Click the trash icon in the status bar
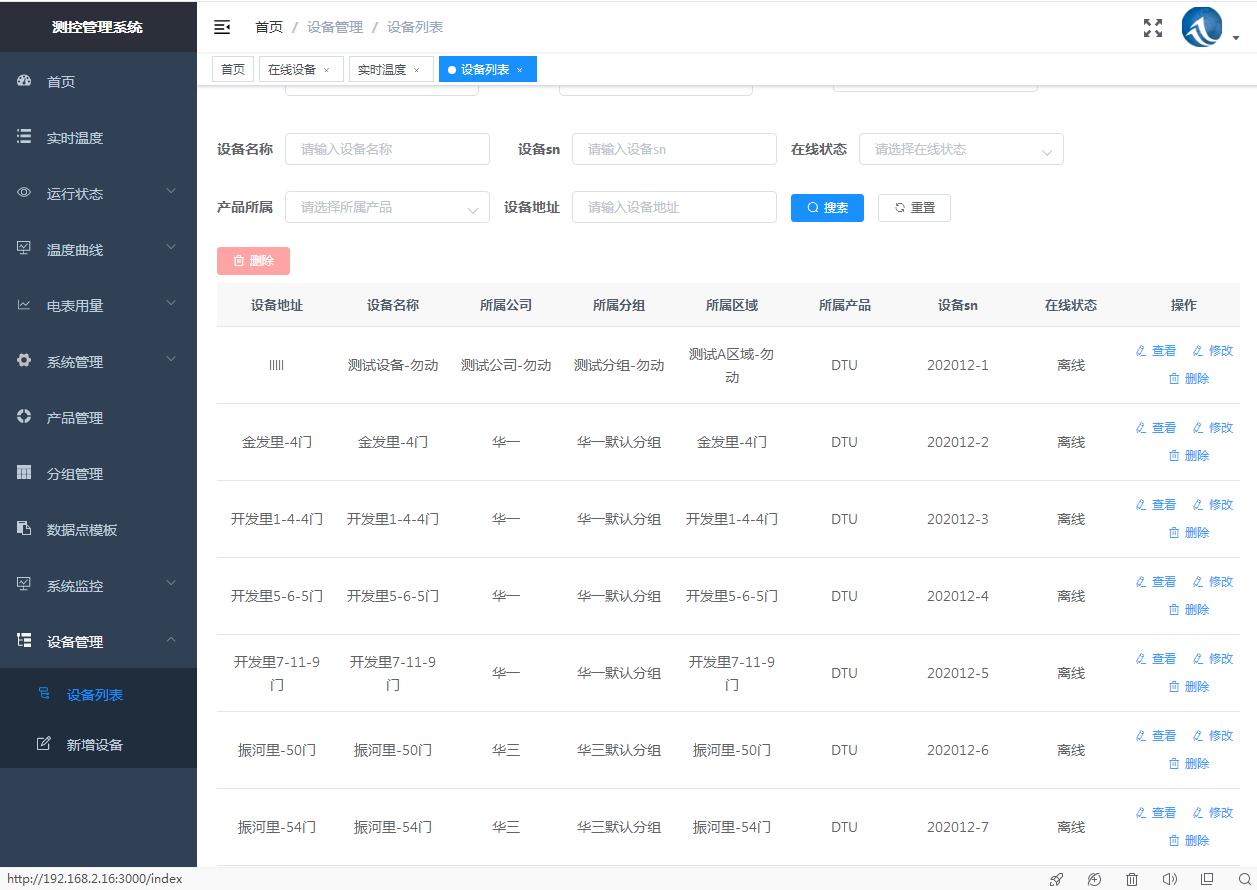The image size is (1257, 890). pos(1131,879)
